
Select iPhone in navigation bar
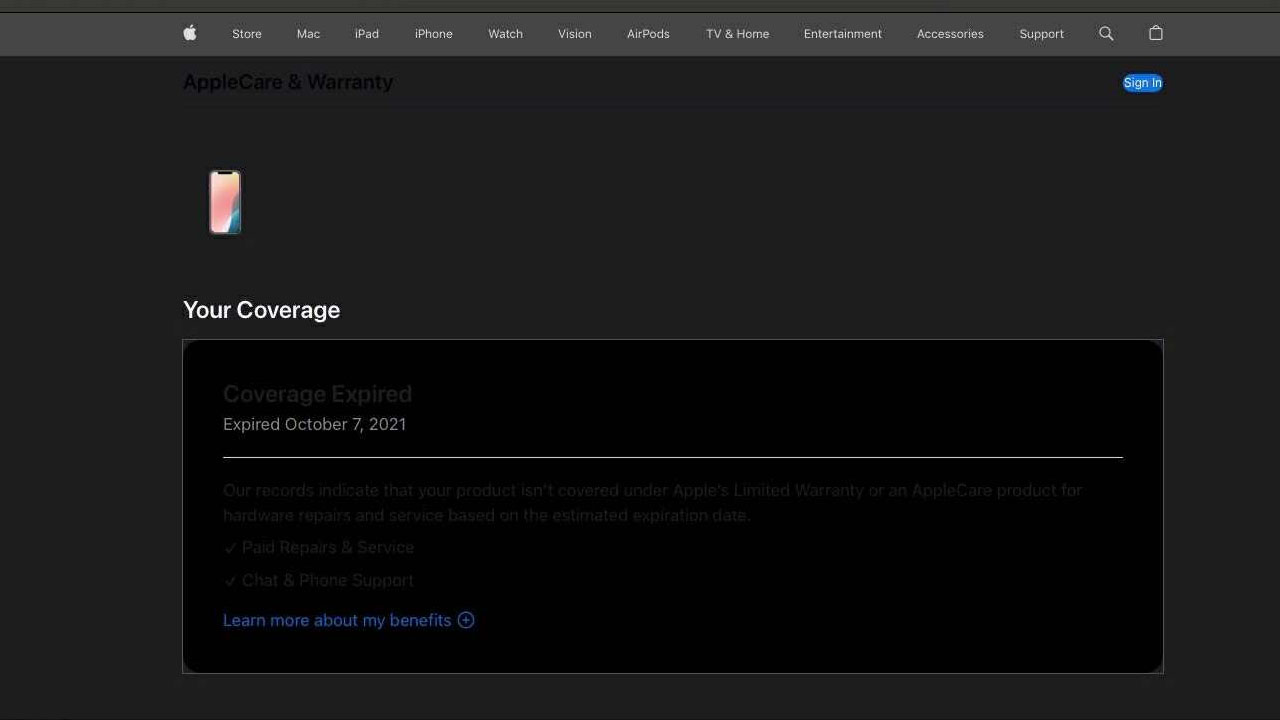pyautogui.click(x=434, y=34)
